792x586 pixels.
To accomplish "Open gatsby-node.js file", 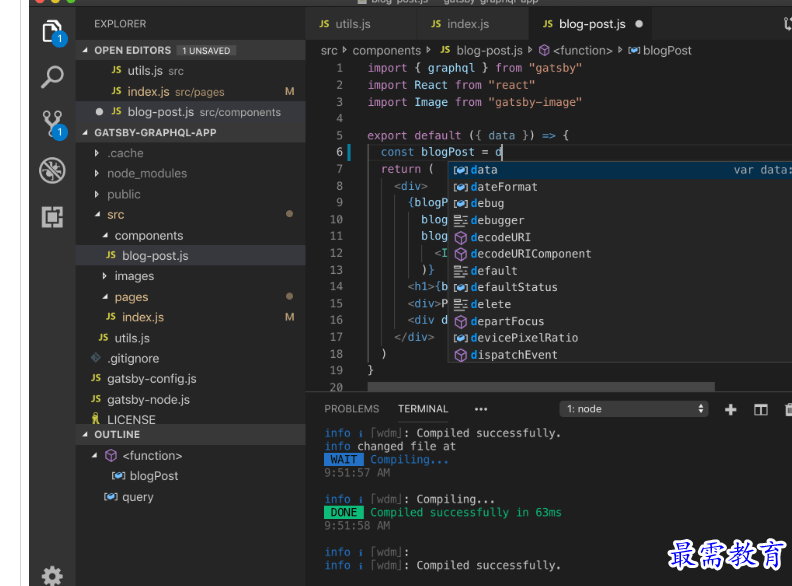I will click(191, 400).
